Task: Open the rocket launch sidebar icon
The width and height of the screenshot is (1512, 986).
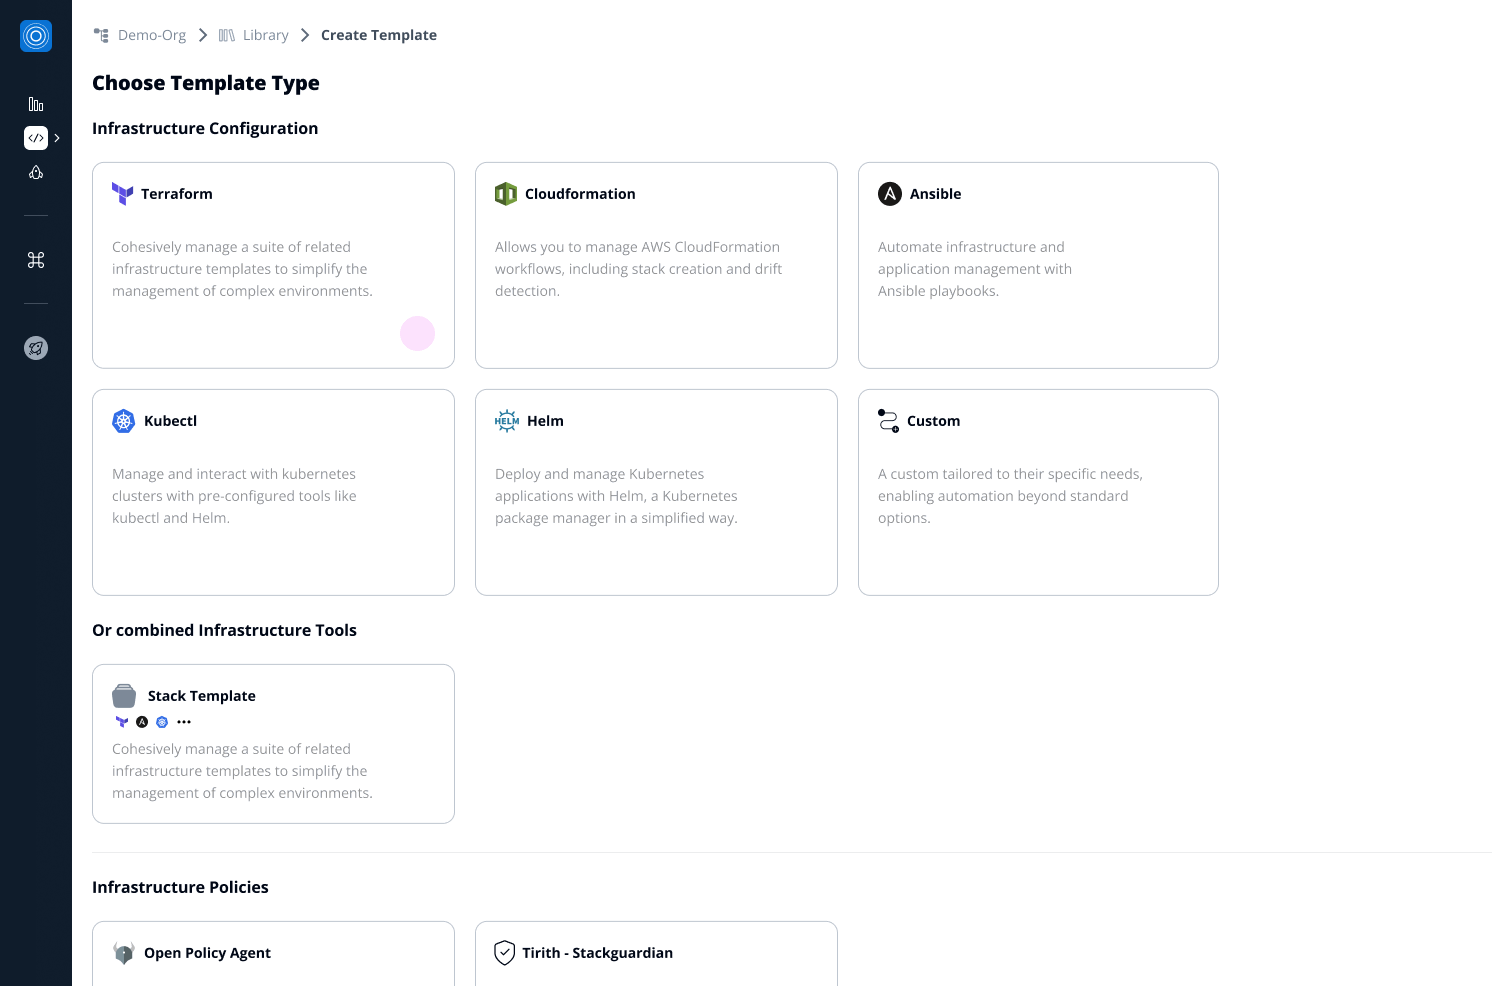Action: click(x=36, y=172)
